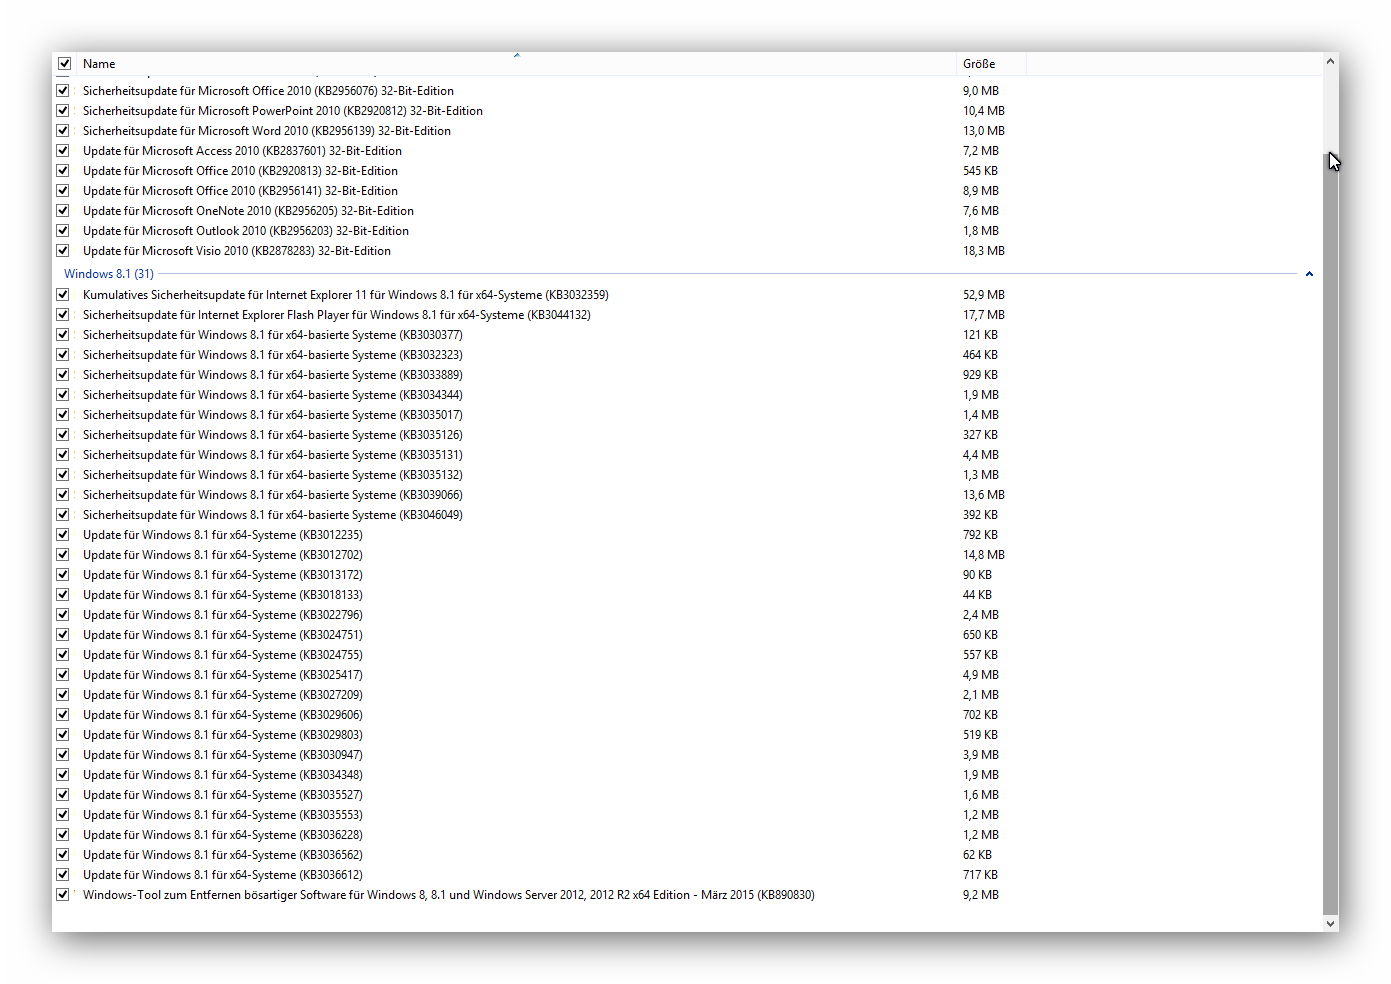Image resolution: width=1391 pixels, height=984 pixels.
Task: Select Update für Windows 8.1 (KB3013172)
Action: coord(223,575)
